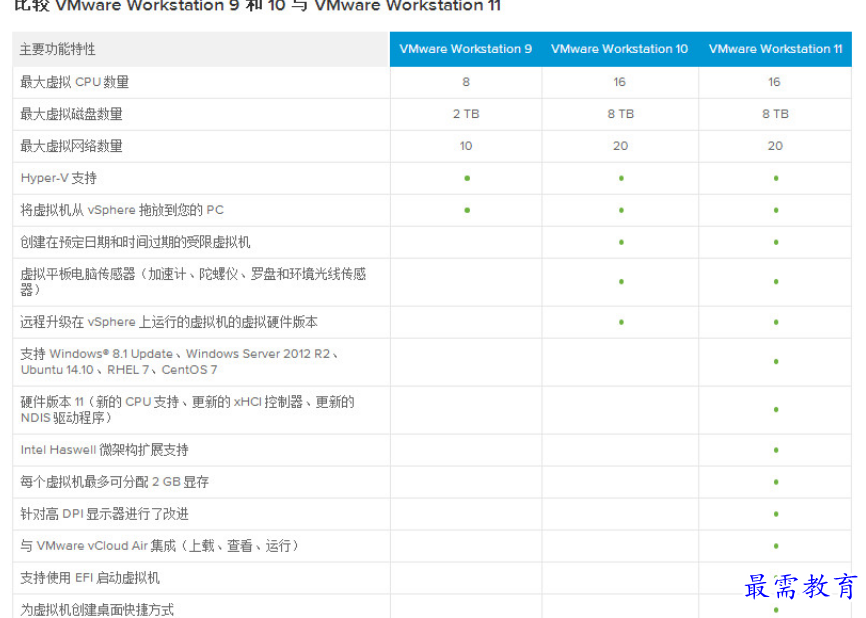Click the 8 TB cell under Workstation 11

775,114
